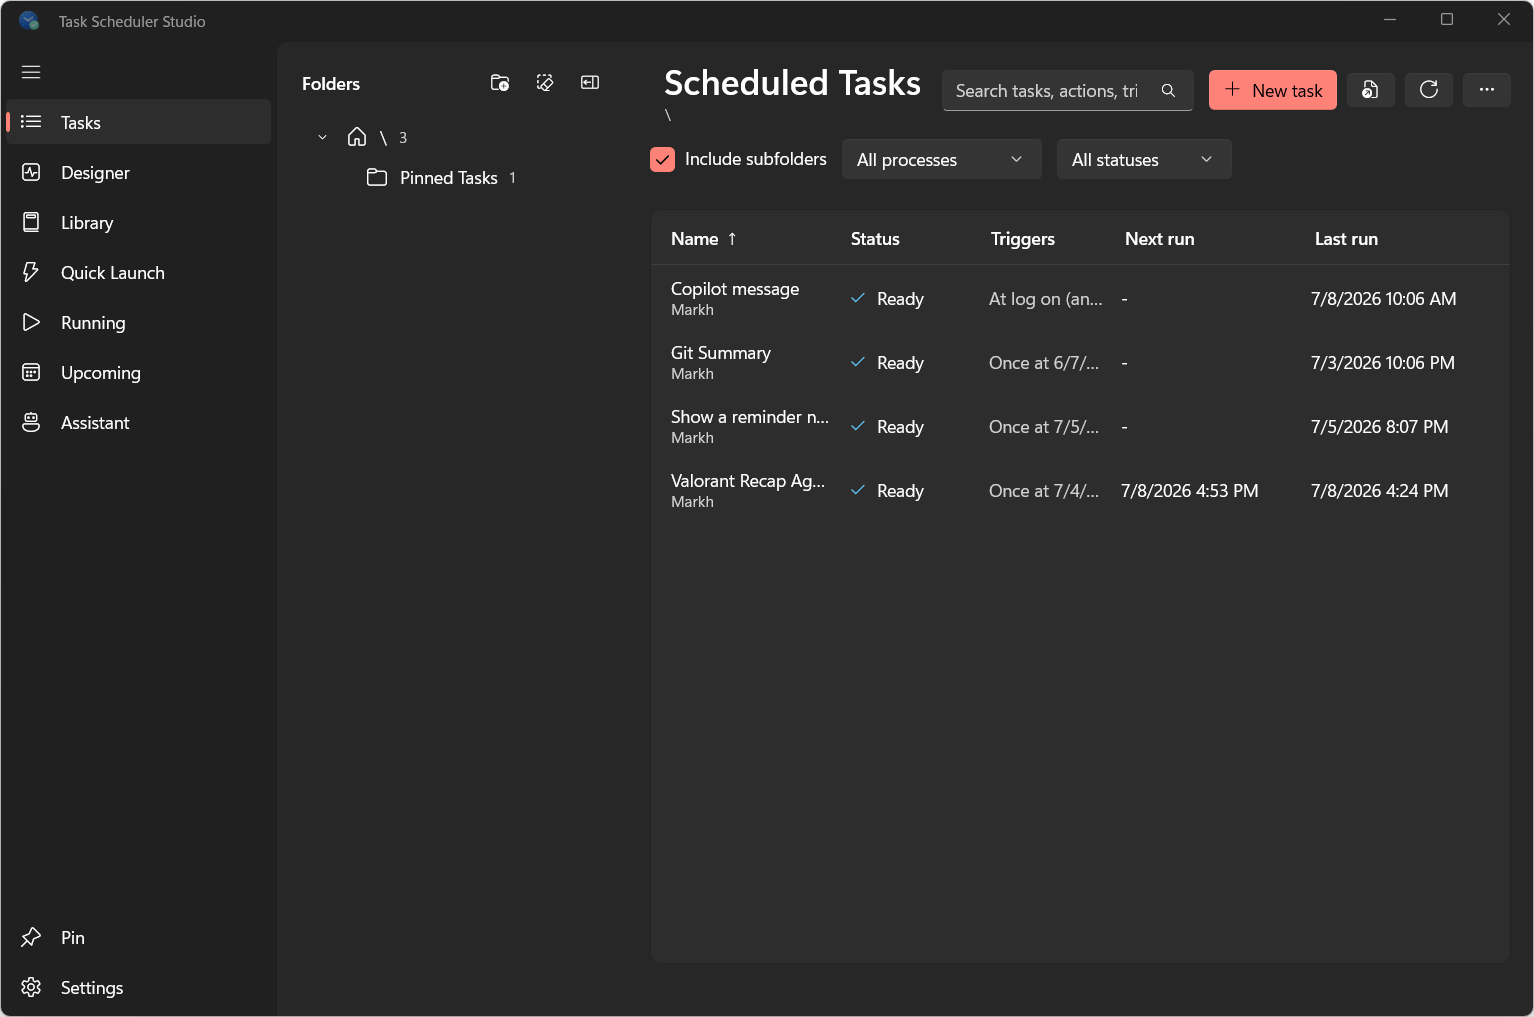This screenshot has width=1534, height=1017.
Task: Click the Pin item in sidebar
Action: (139, 937)
